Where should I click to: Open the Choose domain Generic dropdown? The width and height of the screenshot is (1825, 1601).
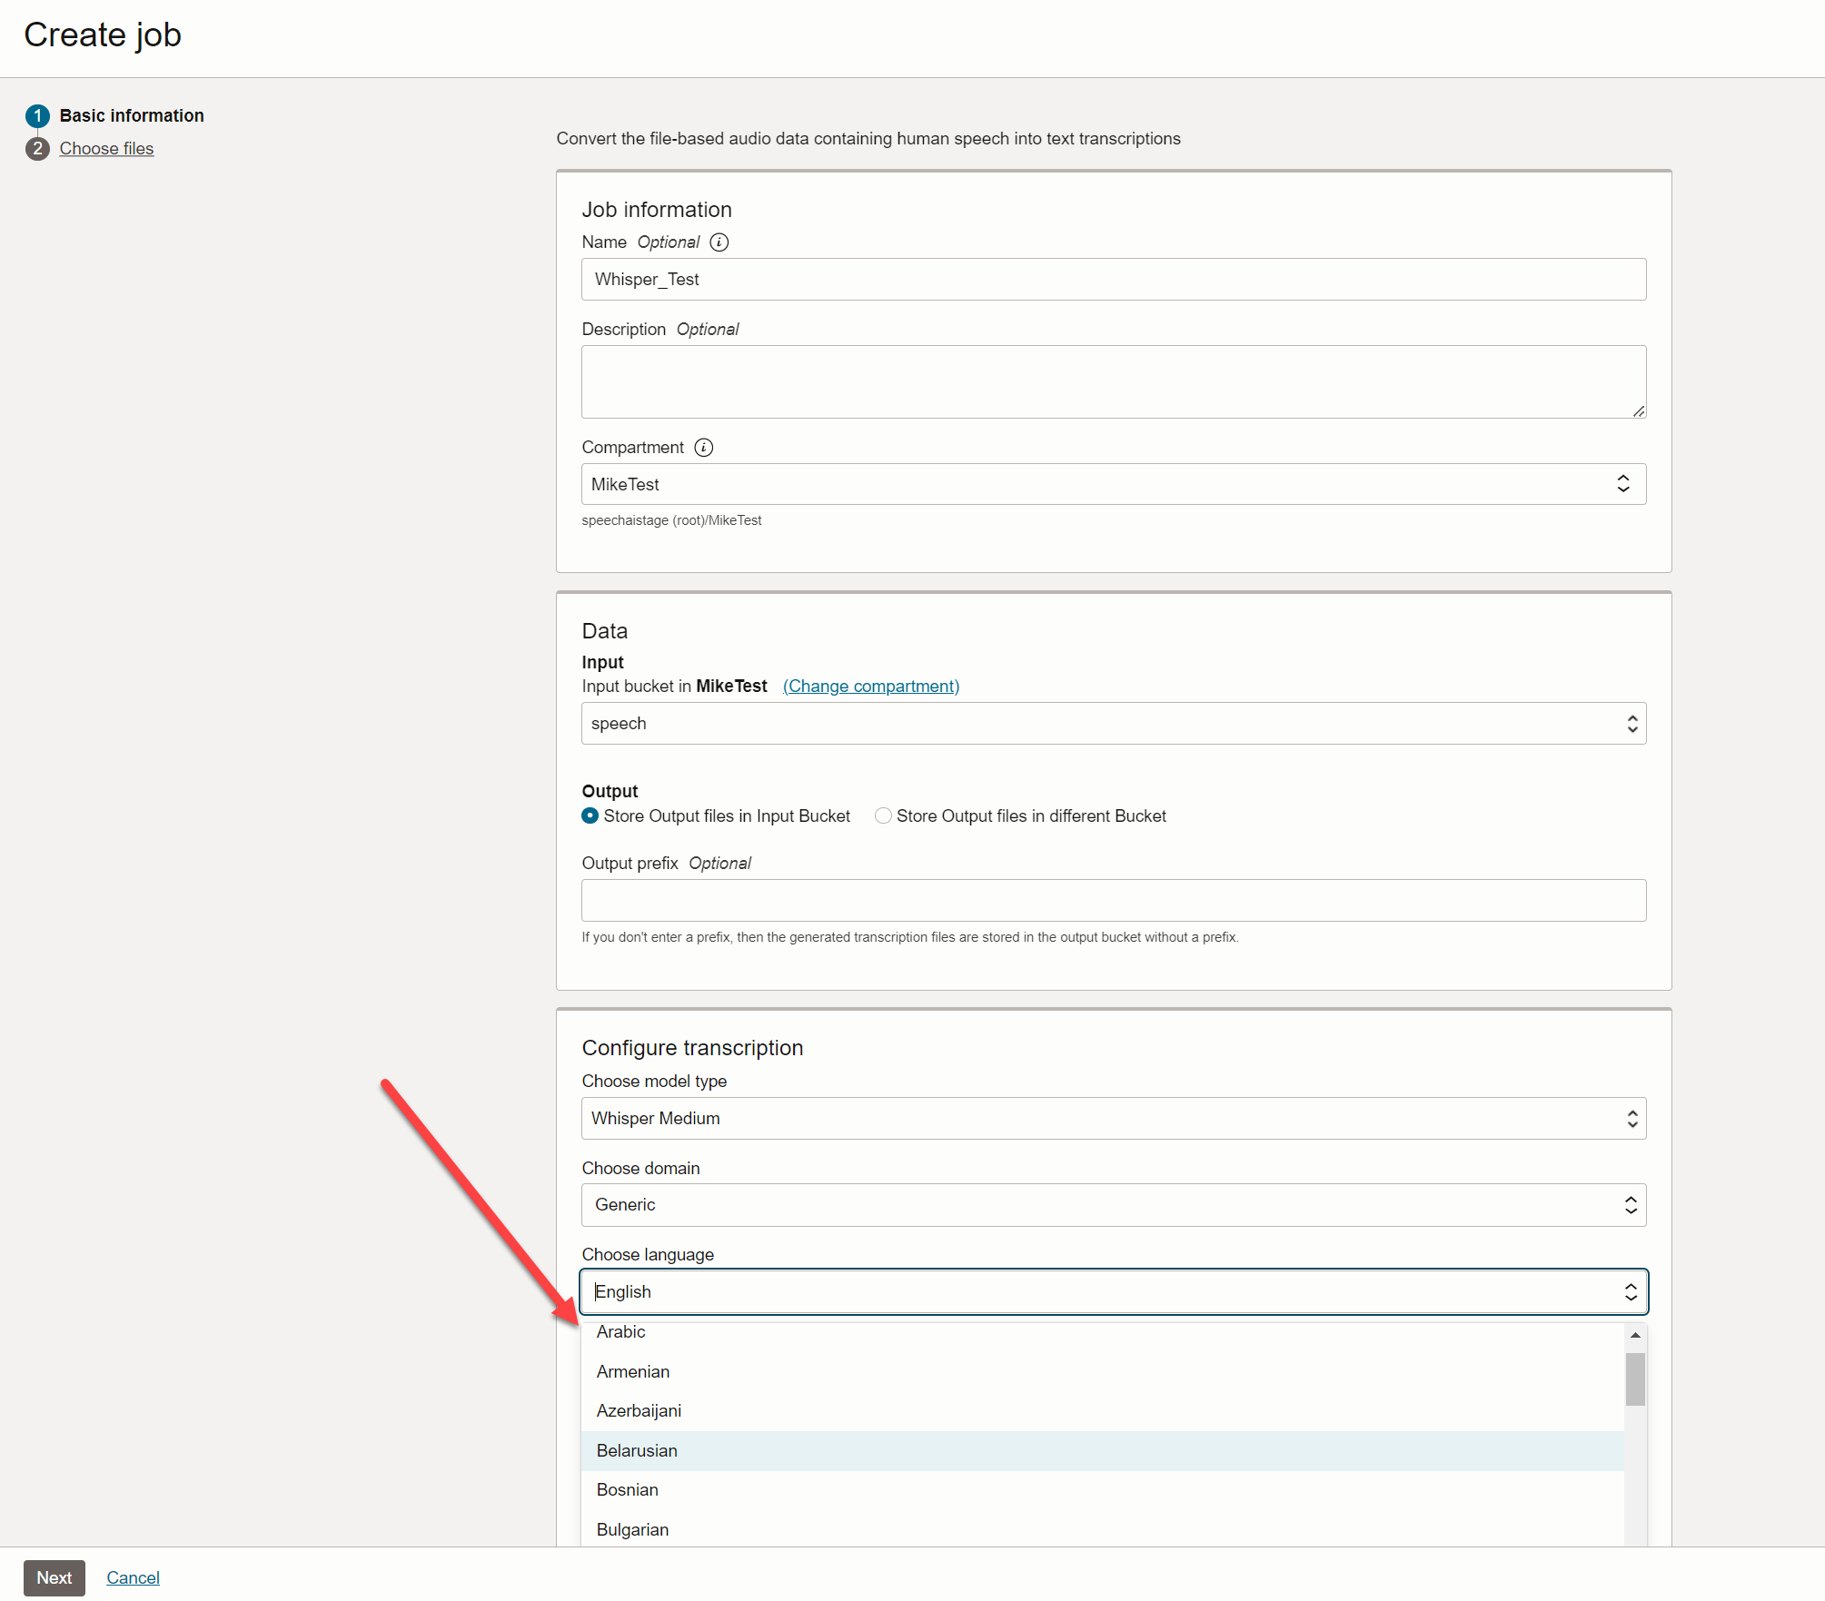pos(1113,1205)
